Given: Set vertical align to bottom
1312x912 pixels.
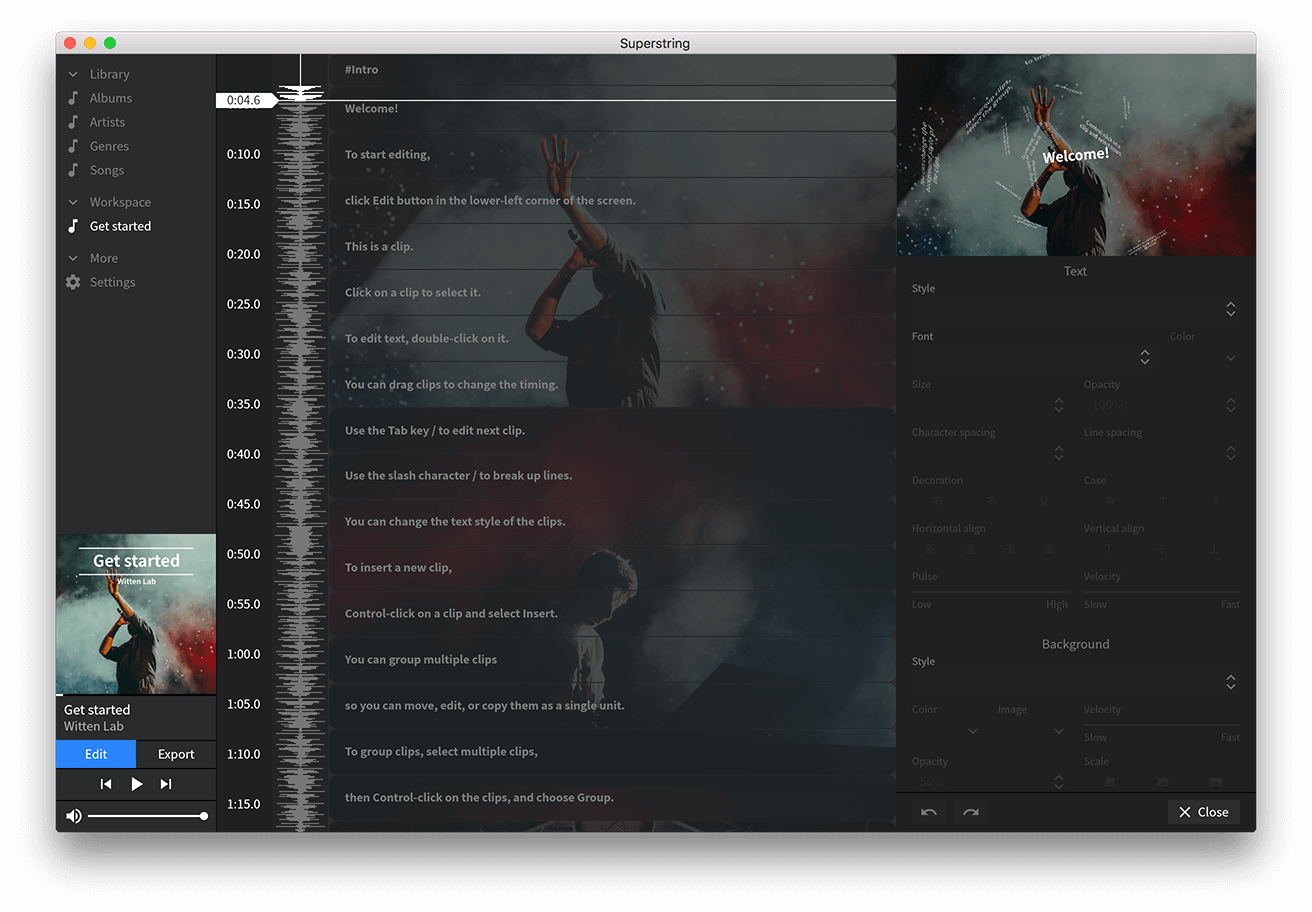Looking at the screenshot, I should [x=1214, y=549].
